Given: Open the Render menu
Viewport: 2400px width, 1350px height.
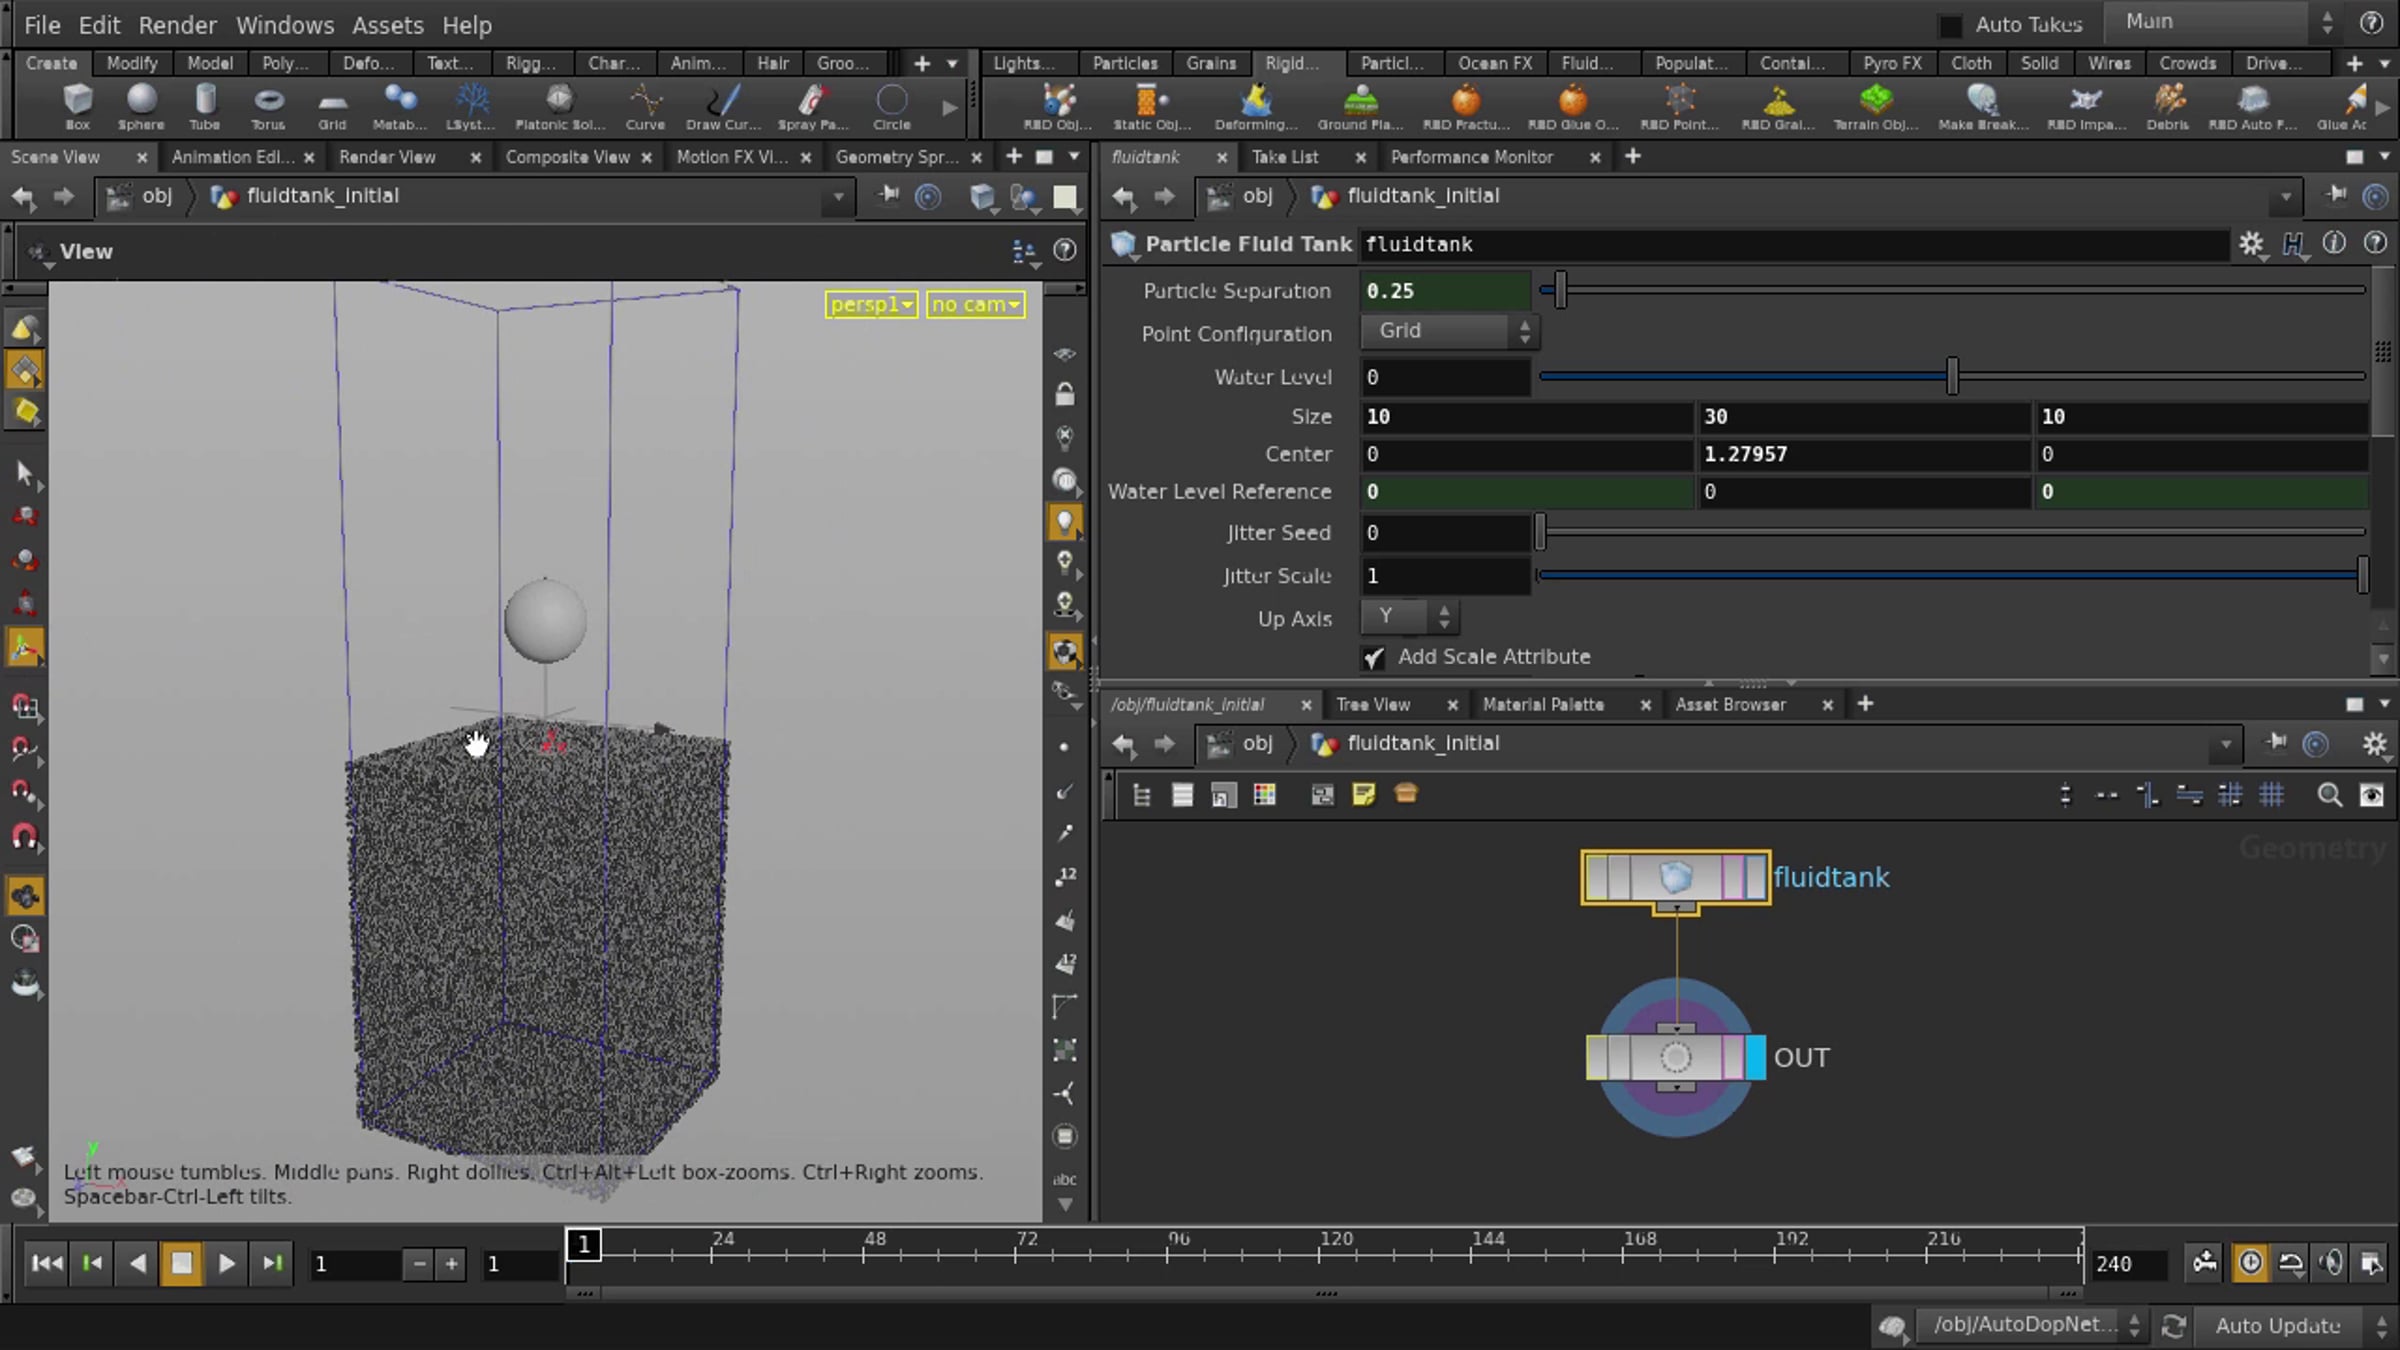Looking at the screenshot, I should tap(177, 25).
